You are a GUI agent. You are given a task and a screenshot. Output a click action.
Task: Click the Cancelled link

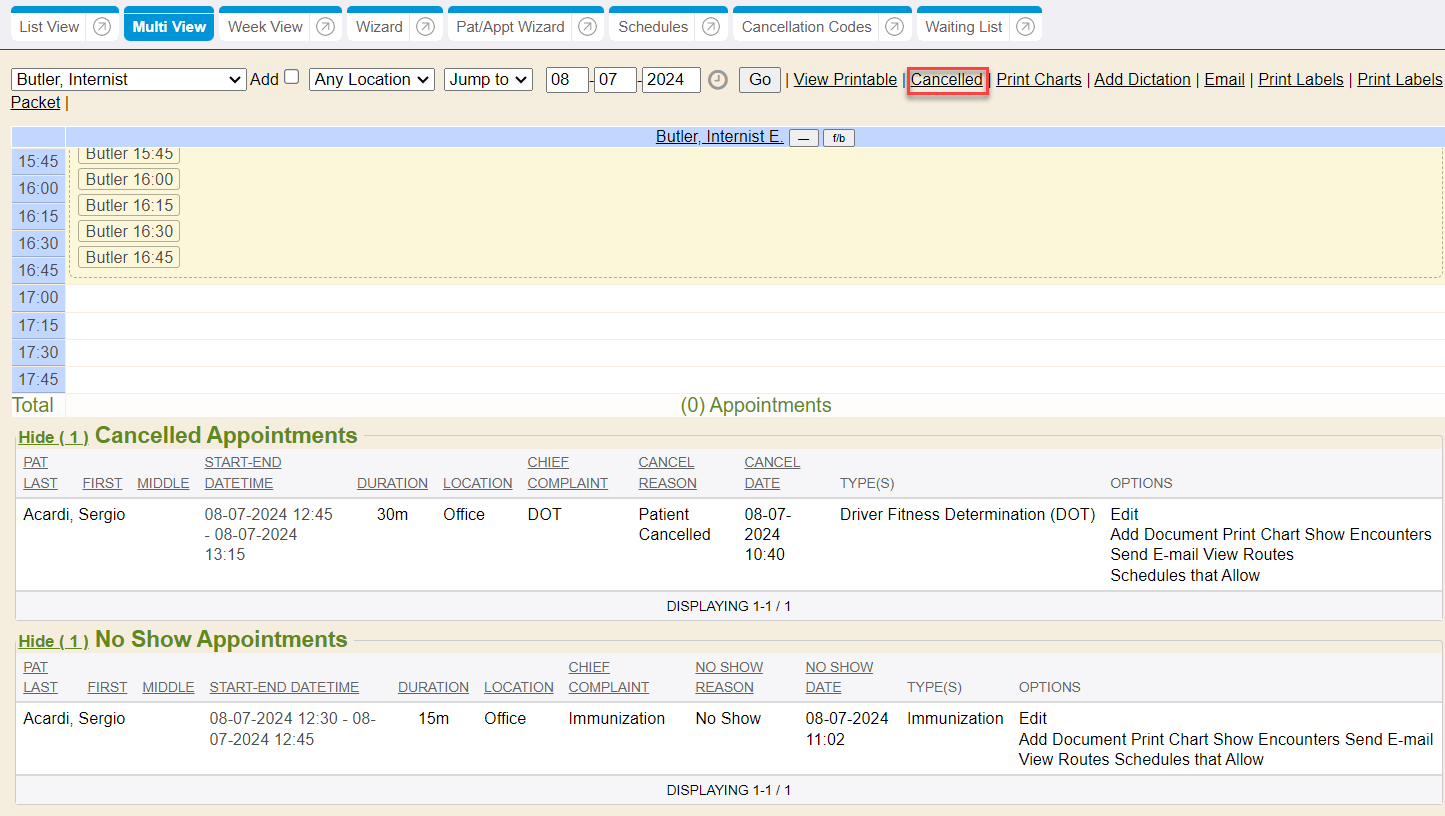(946, 79)
